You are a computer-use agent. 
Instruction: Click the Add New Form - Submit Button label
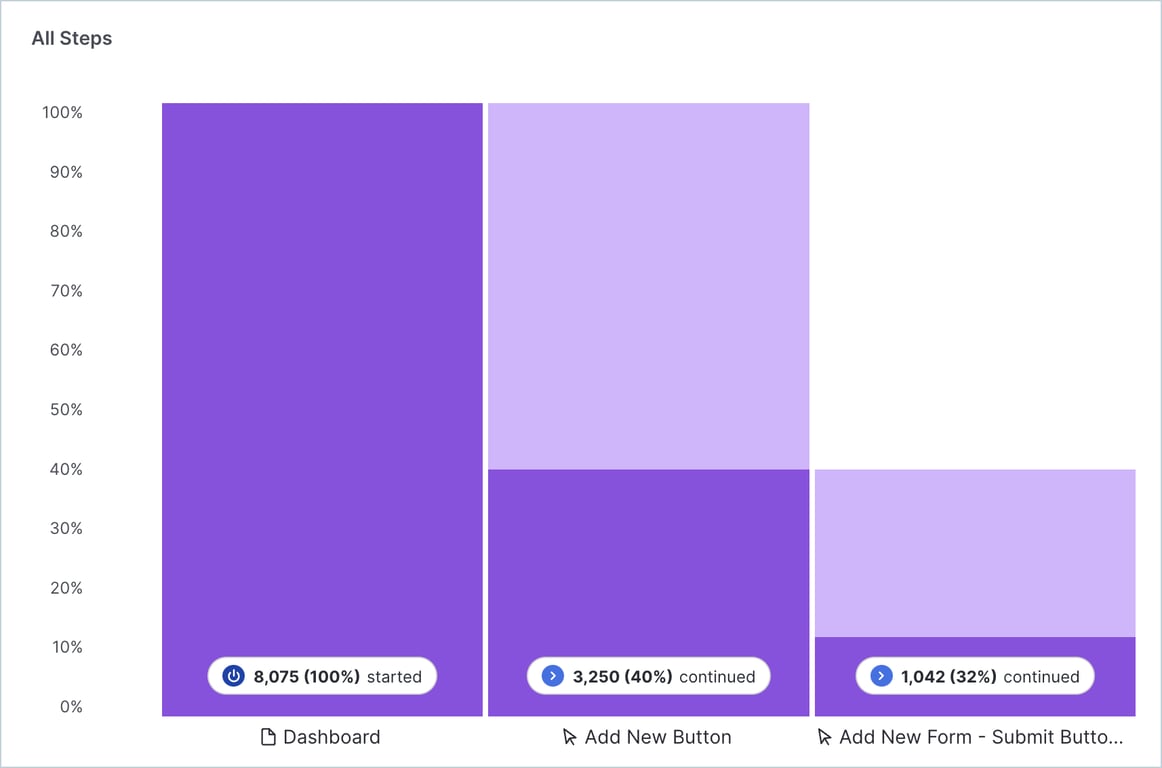click(x=980, y=738)
